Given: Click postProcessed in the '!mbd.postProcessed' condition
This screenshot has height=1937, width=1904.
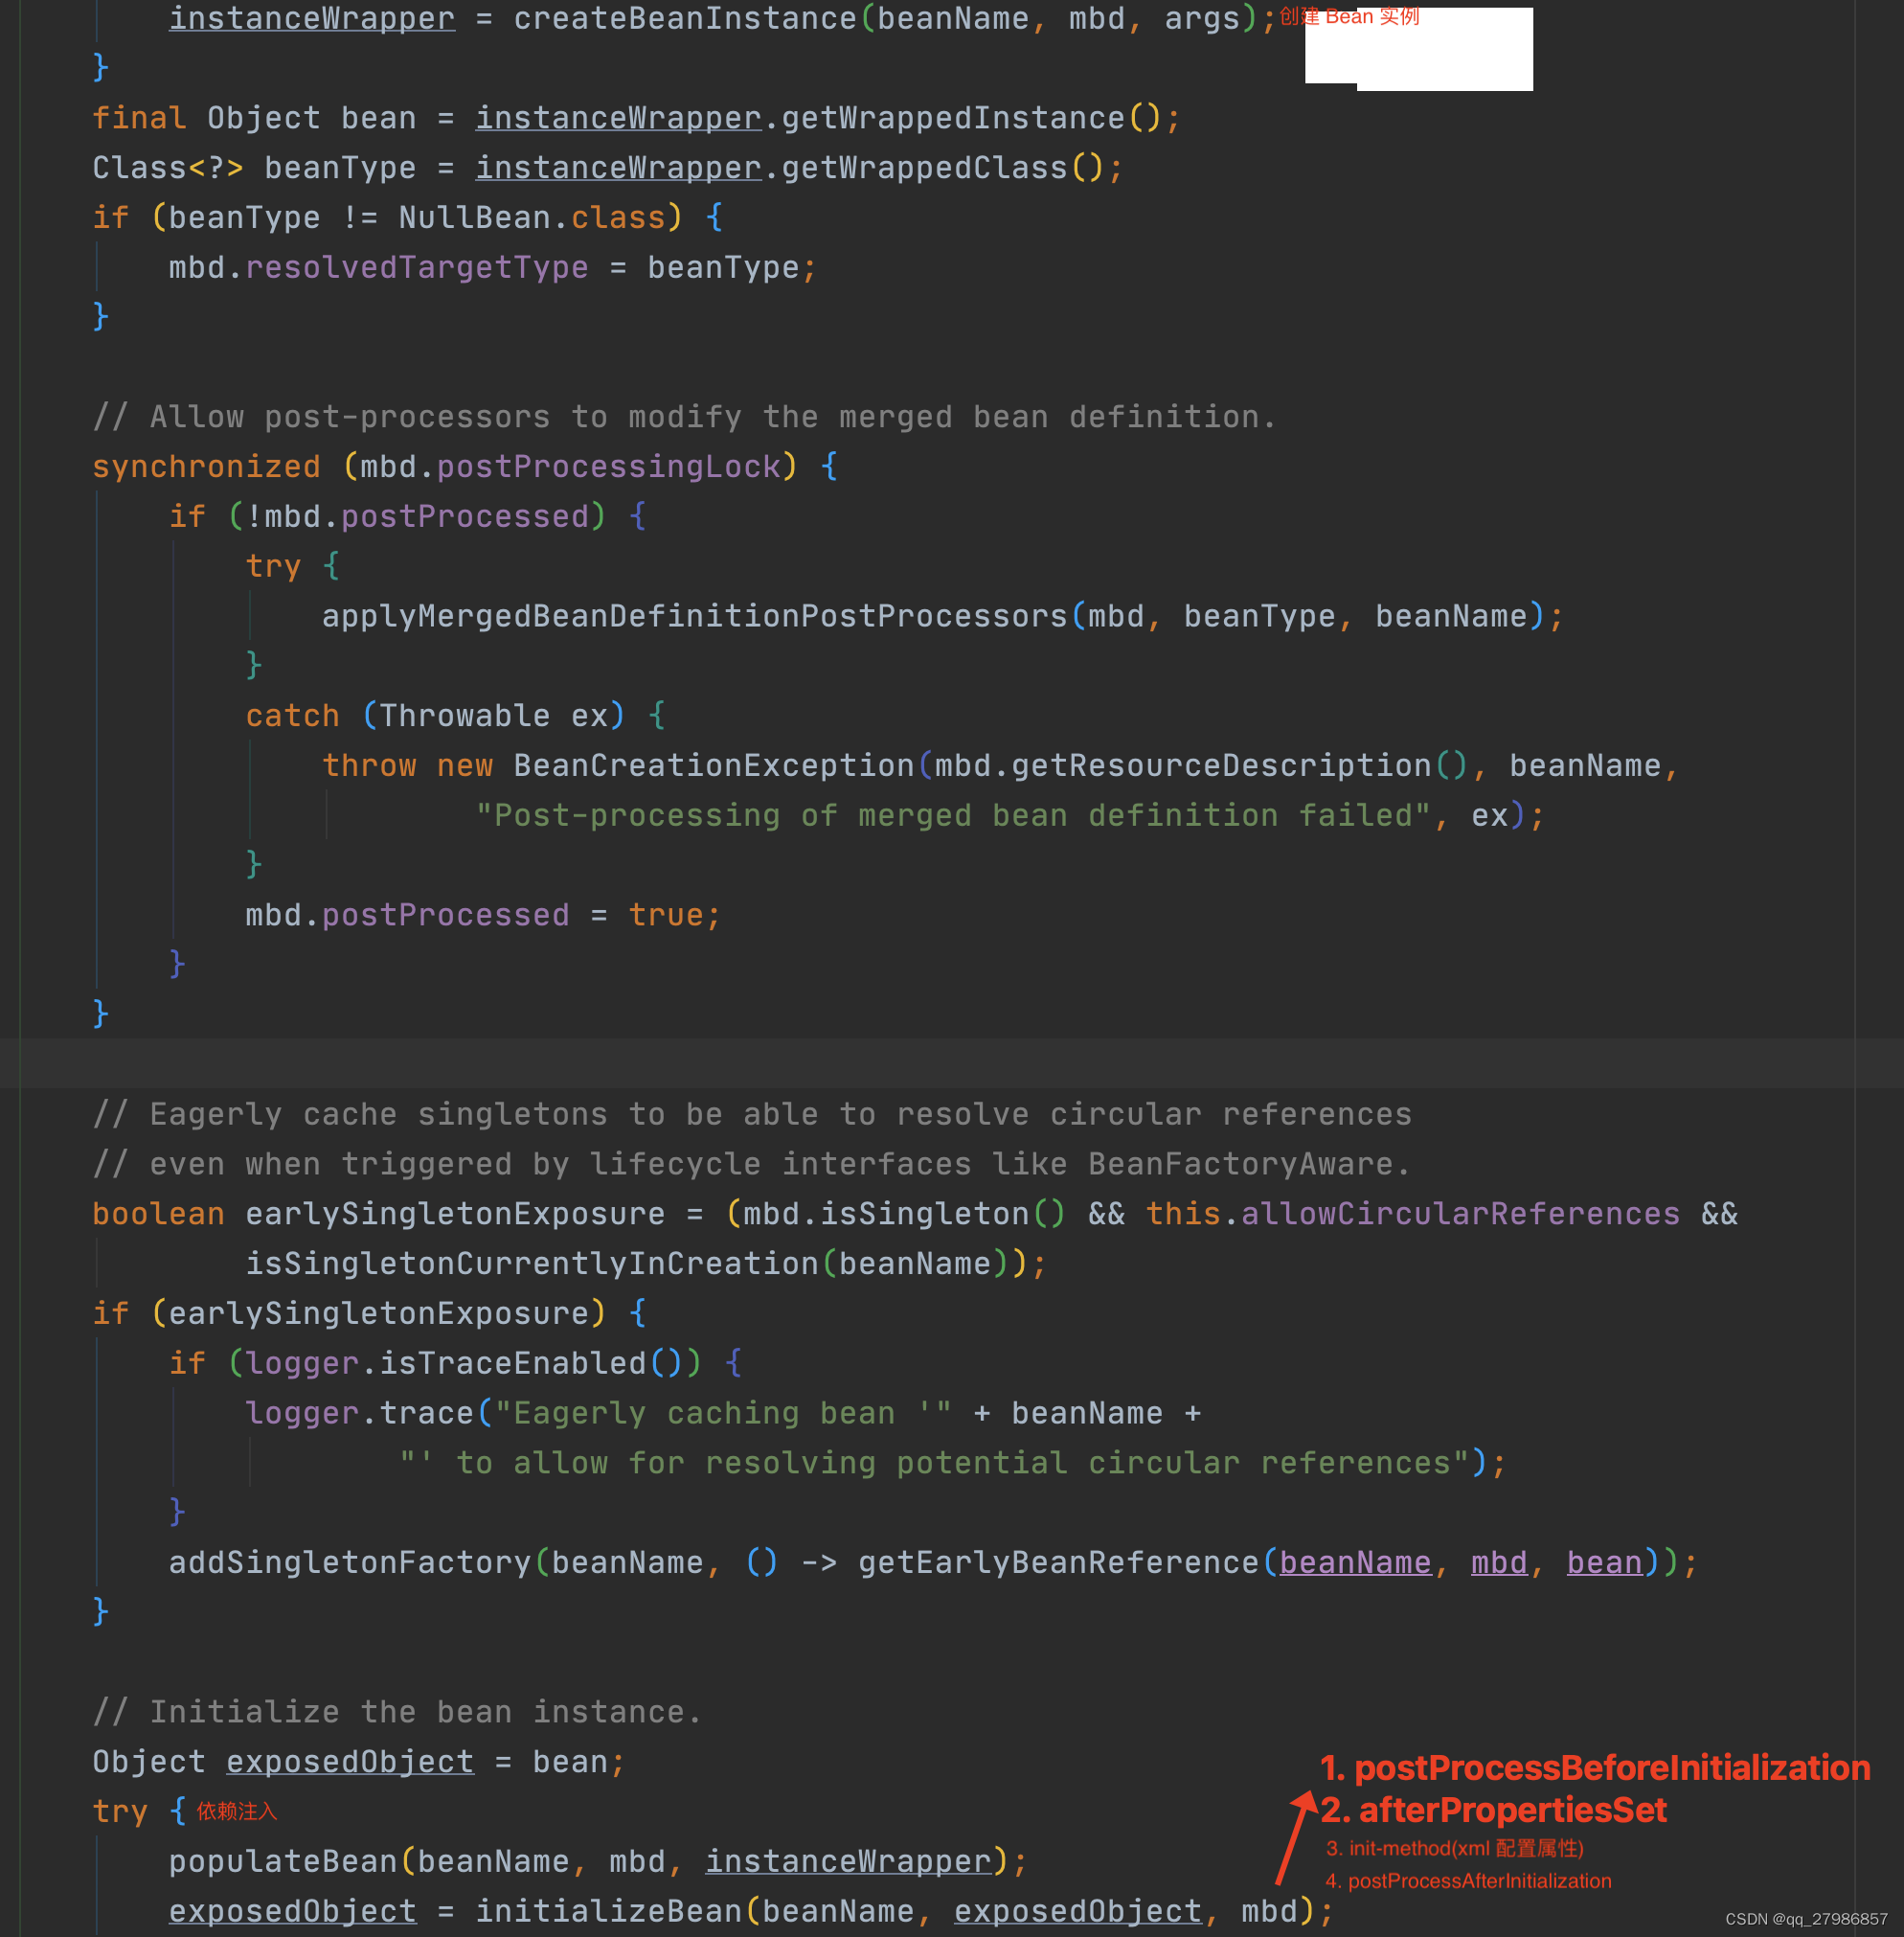Looking at the screenshot, I should tap(465, 517).
